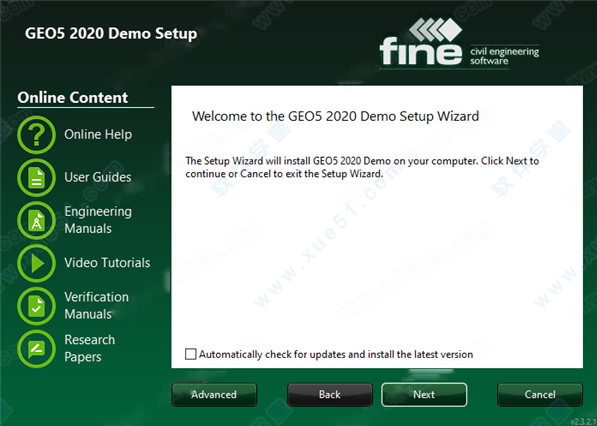Go to the previous step with Back
This screenshot has width=597, height=426.
coord(330,394)
